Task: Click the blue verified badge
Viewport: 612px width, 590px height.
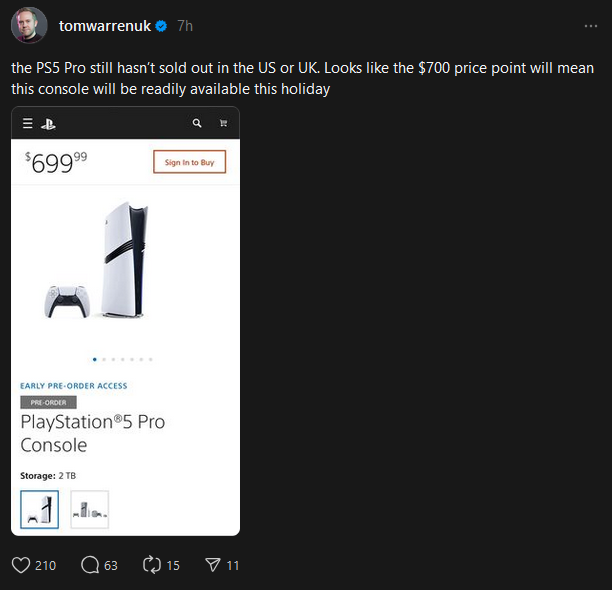Action: [x=160, y=25]
